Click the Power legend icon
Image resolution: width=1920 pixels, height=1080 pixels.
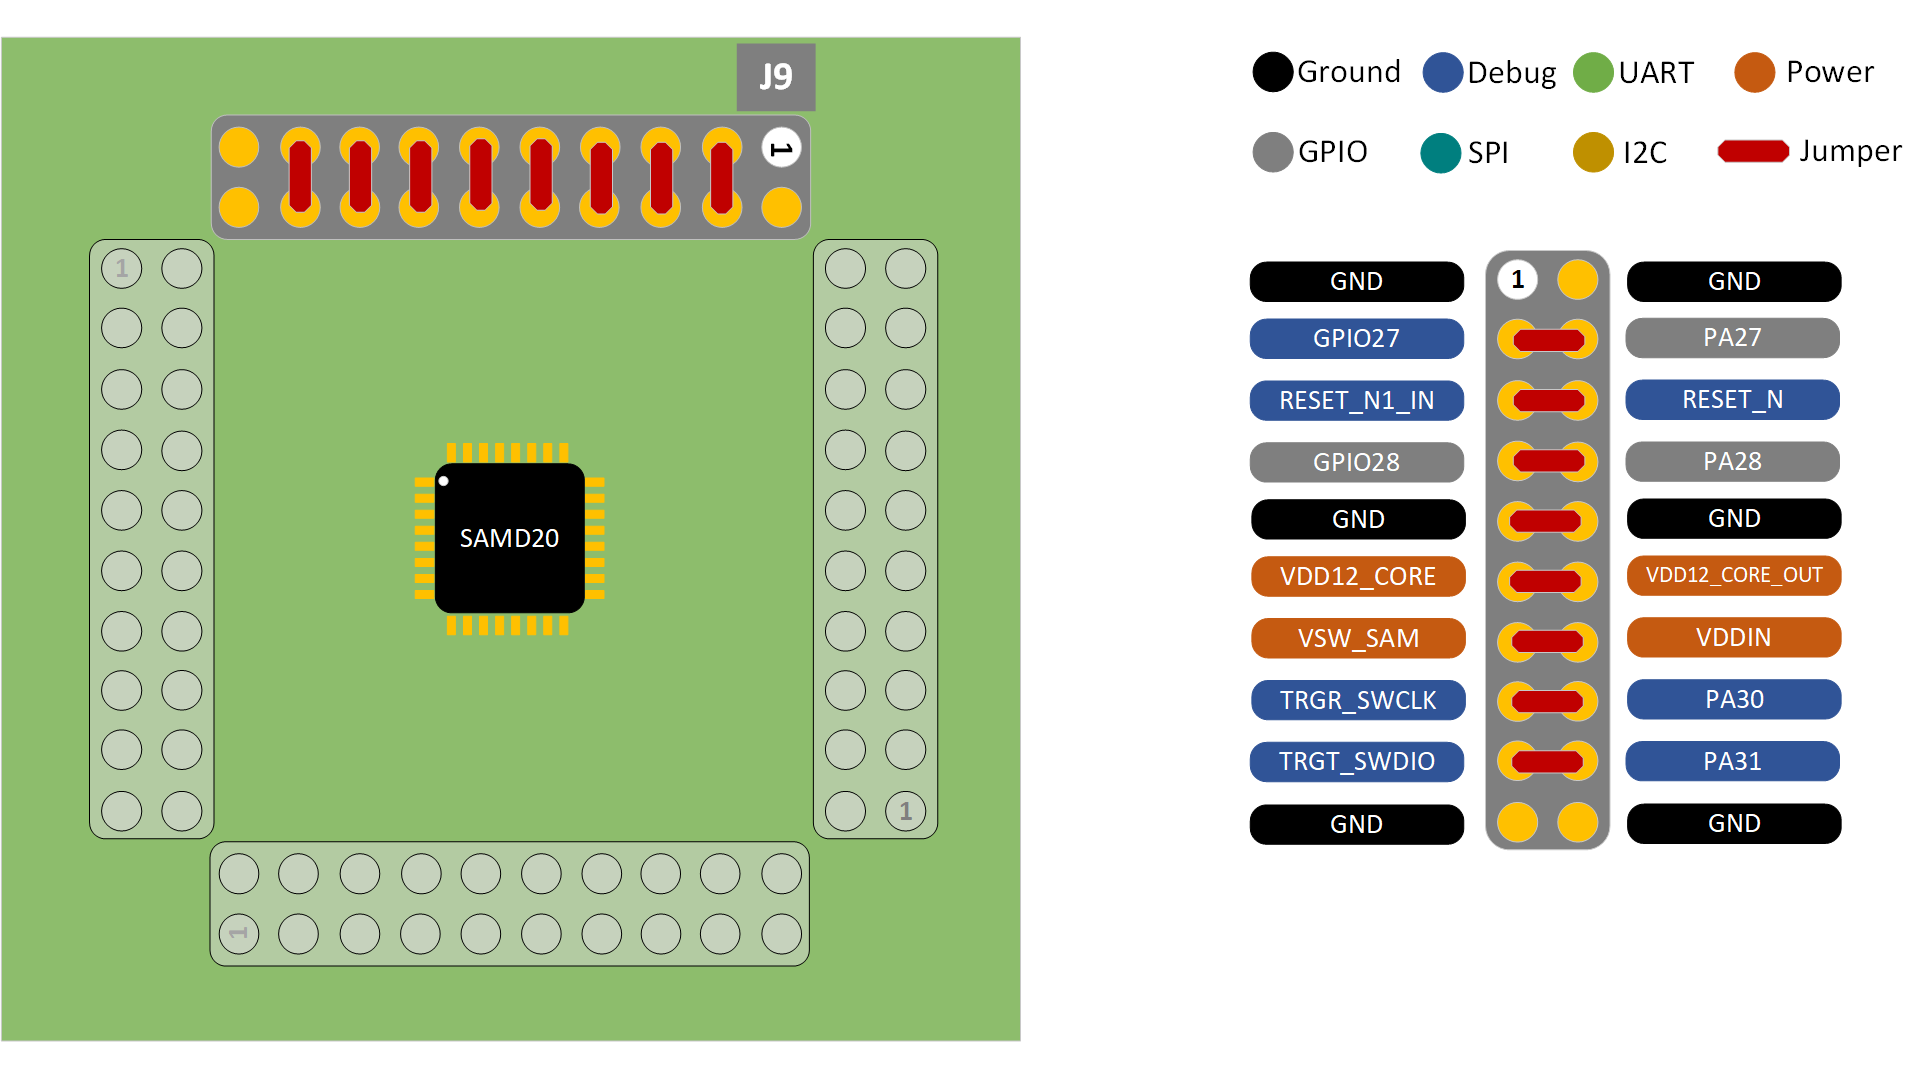point(1755,71)
